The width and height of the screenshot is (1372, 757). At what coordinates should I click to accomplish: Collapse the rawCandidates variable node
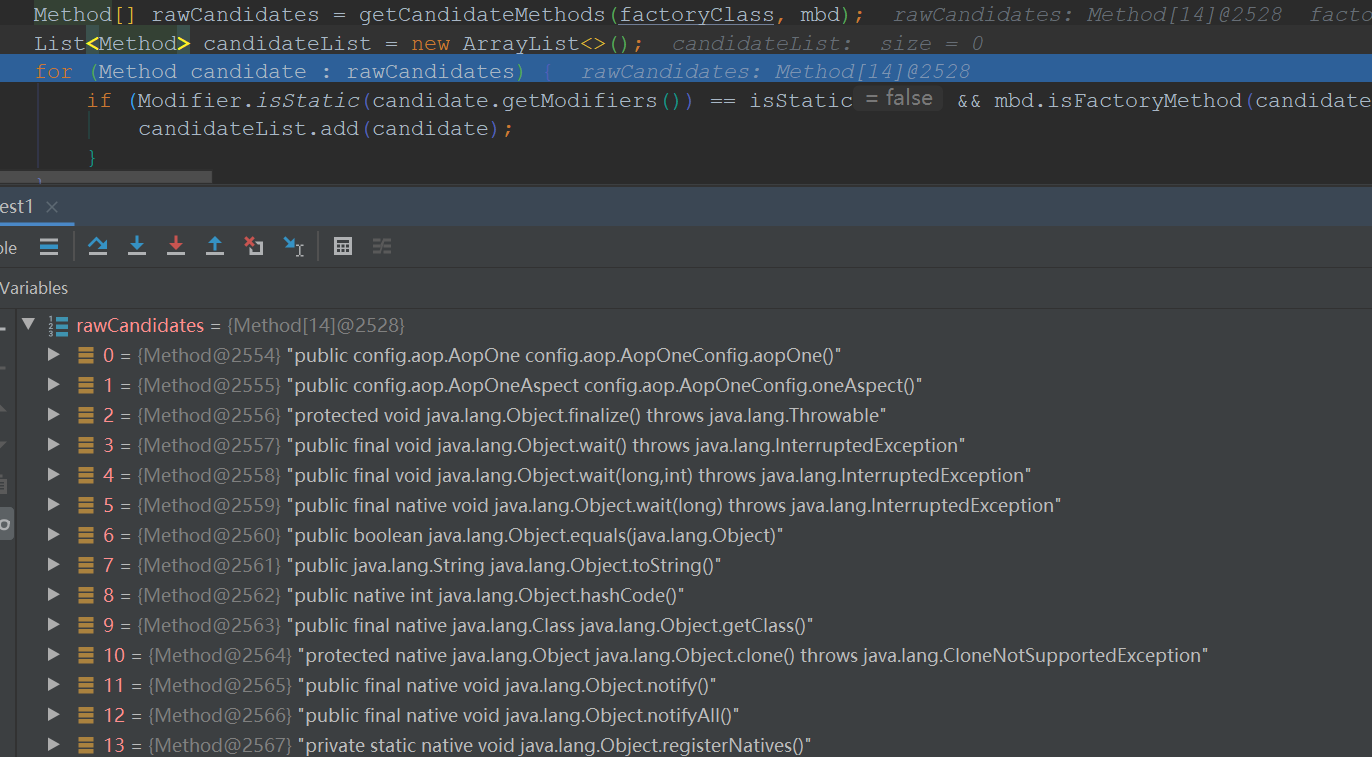[x=28, y=324]
